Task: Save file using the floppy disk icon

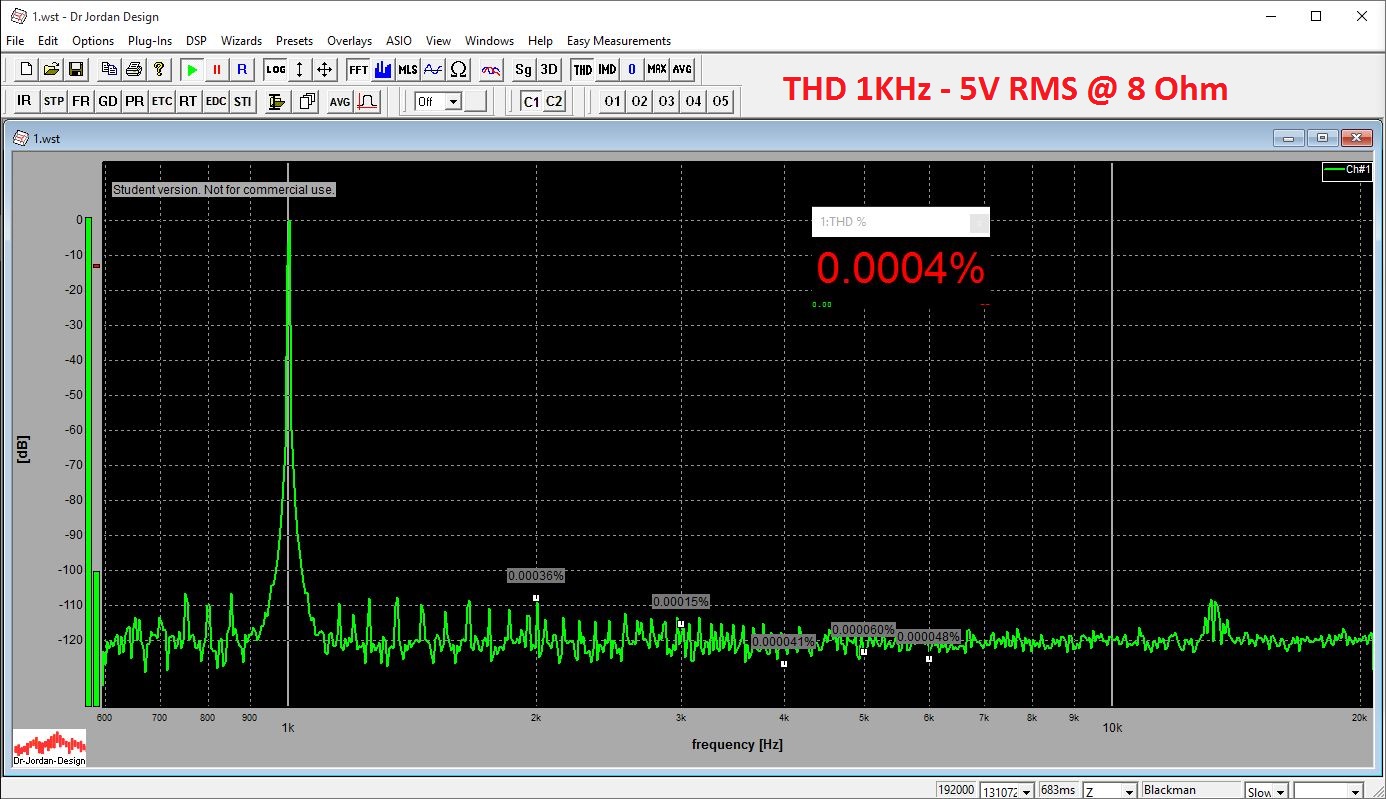Action: point(76,70)
